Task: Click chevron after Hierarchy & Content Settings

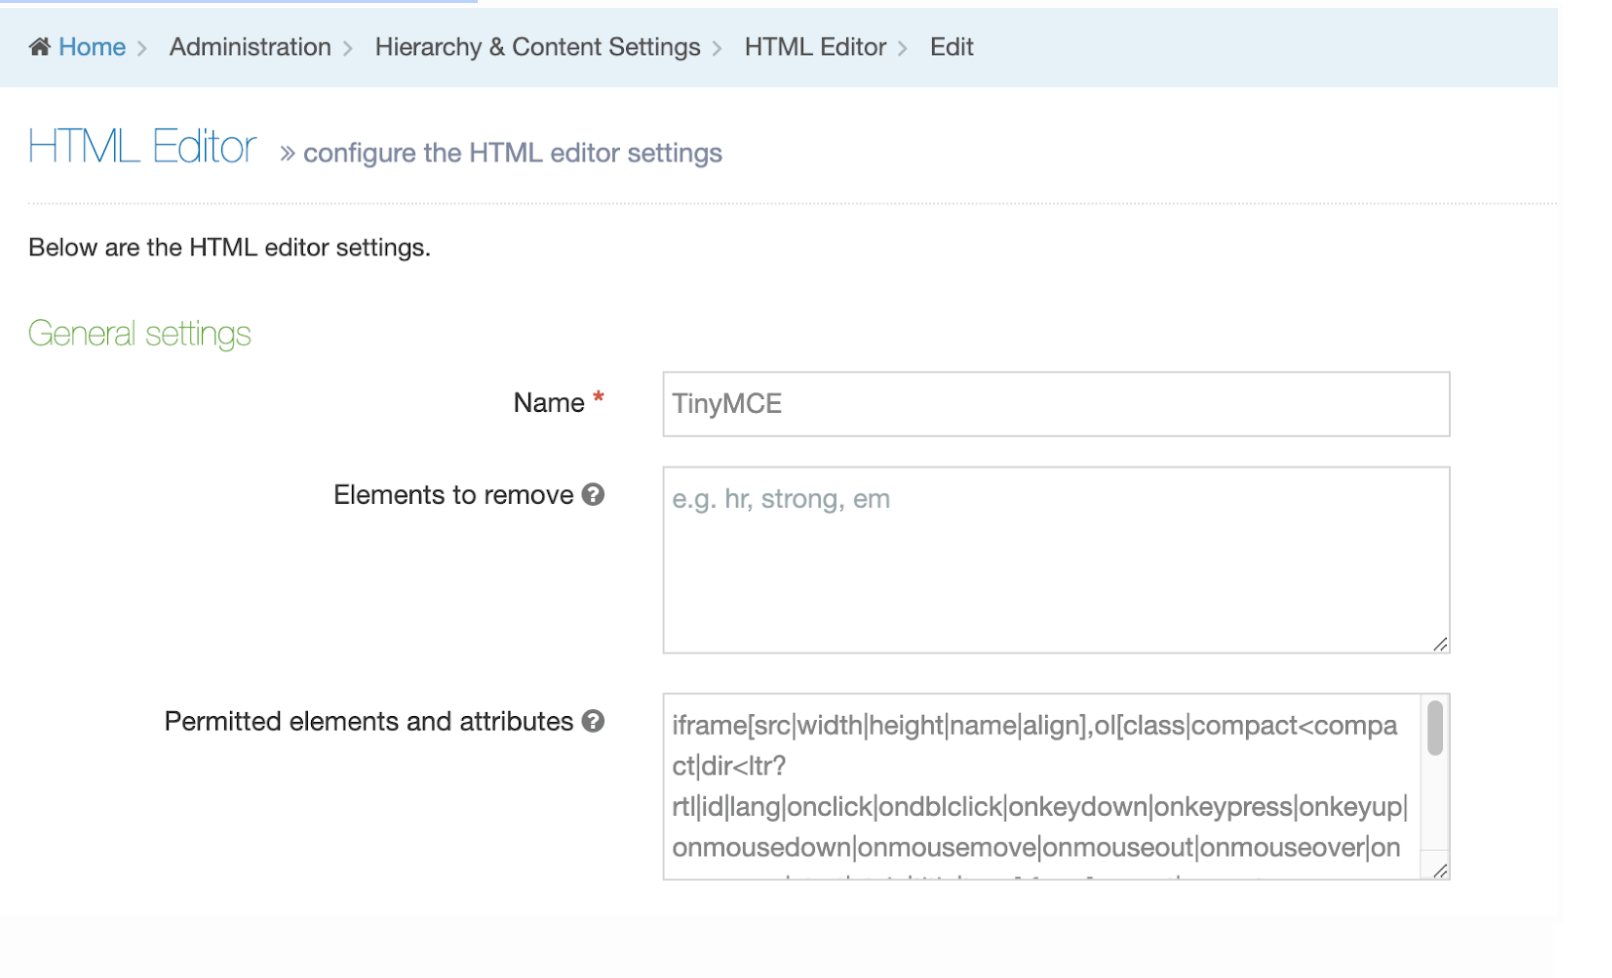Action: (717, 48)
